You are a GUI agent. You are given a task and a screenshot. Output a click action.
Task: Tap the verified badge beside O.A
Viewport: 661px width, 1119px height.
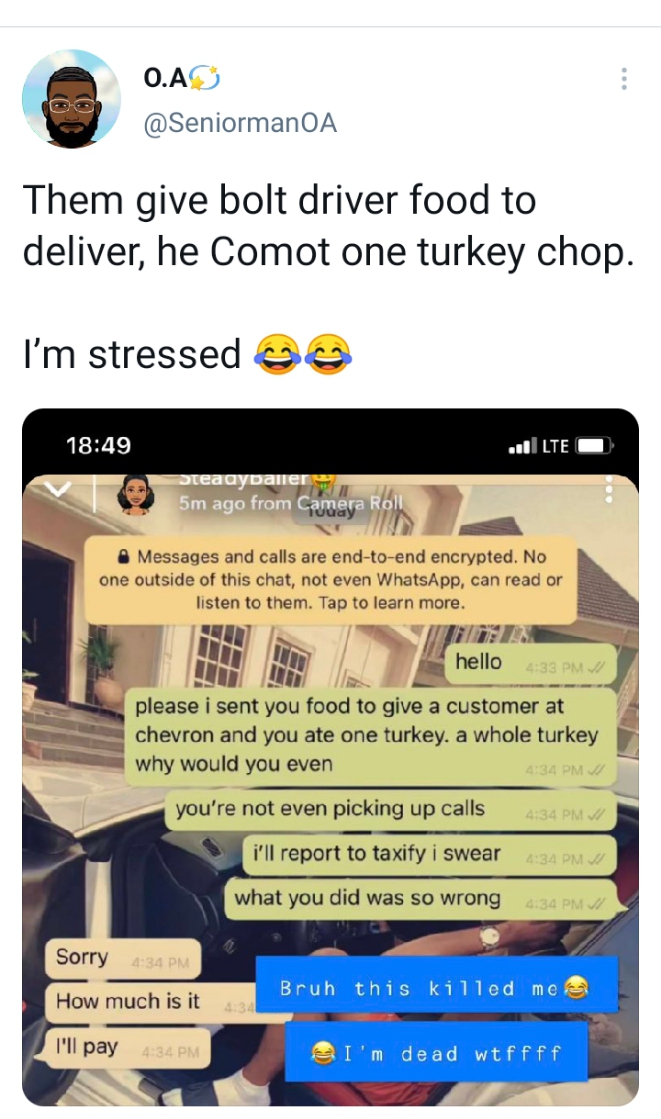tap(205, 78)
